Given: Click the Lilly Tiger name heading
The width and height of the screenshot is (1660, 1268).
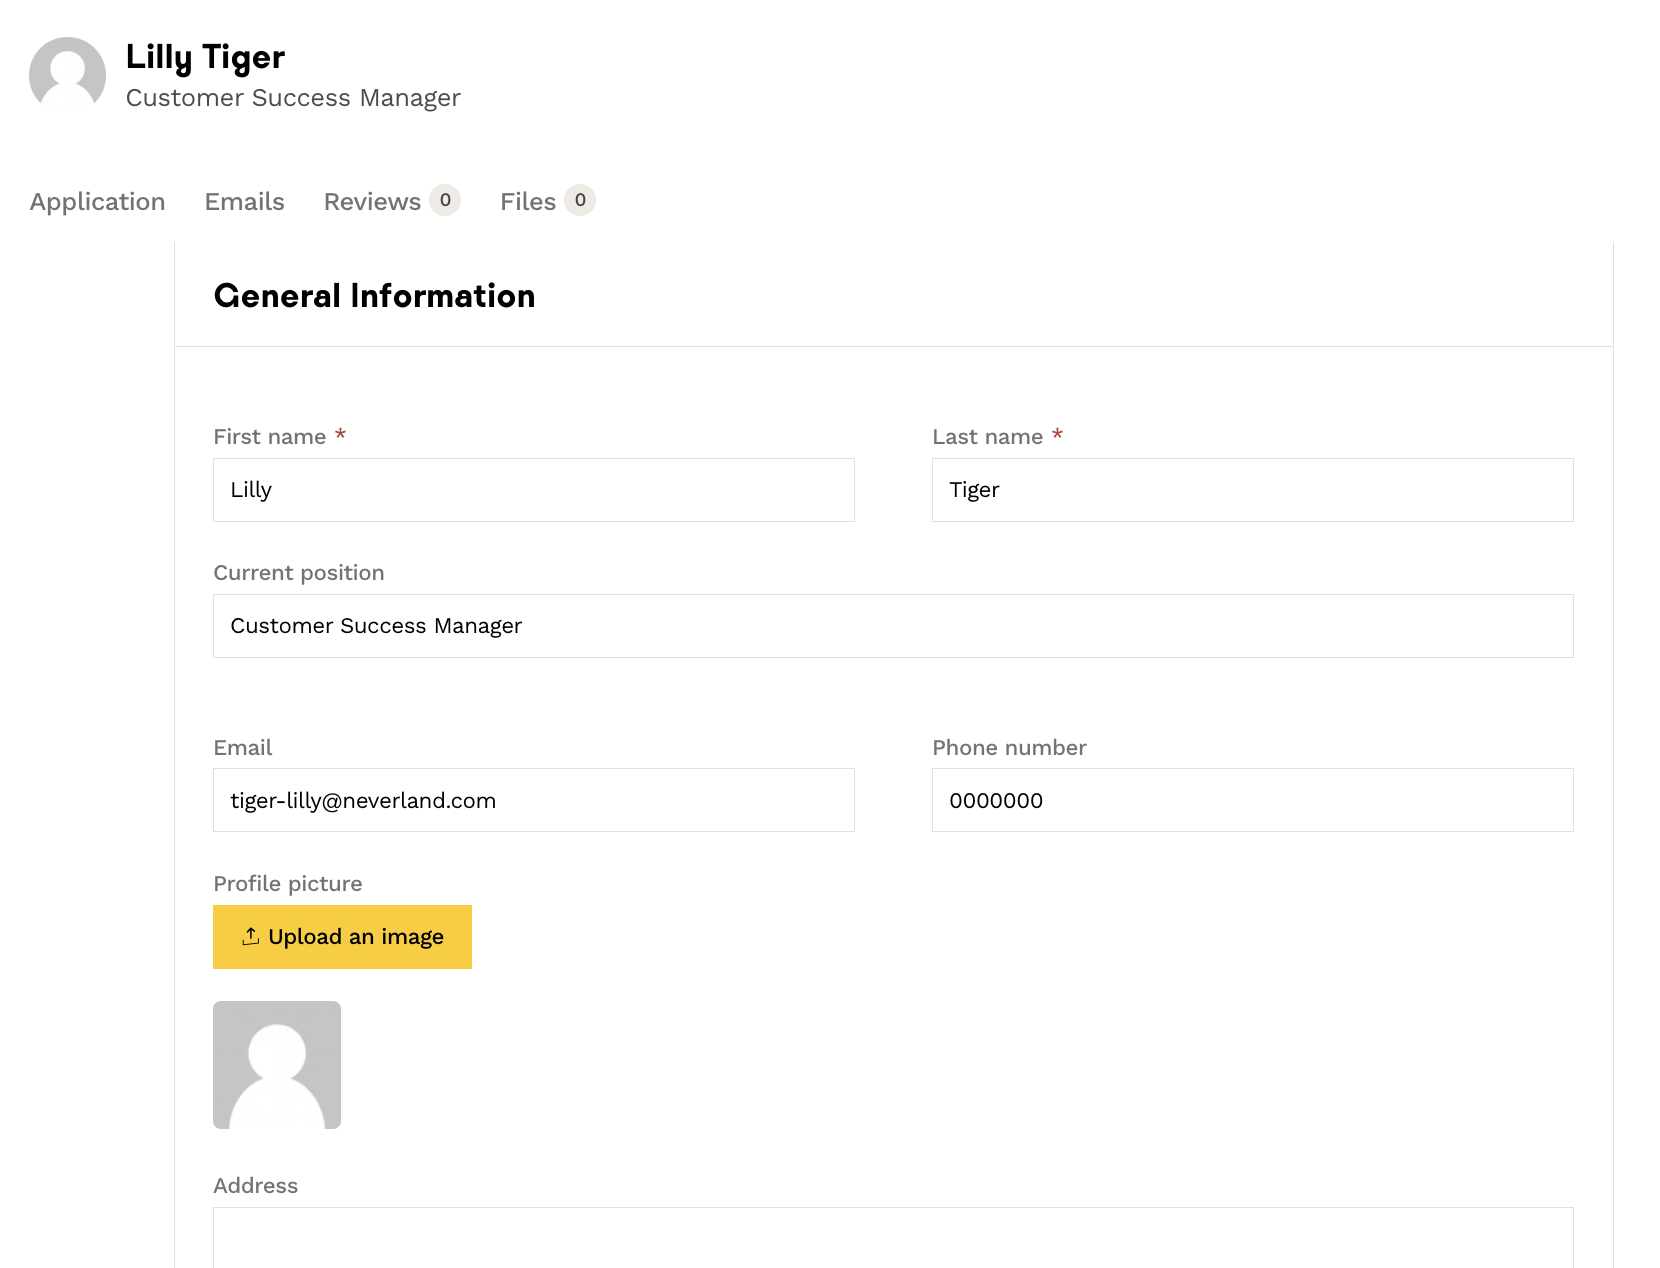Looking at the screenshot, I should click(205, 58).
